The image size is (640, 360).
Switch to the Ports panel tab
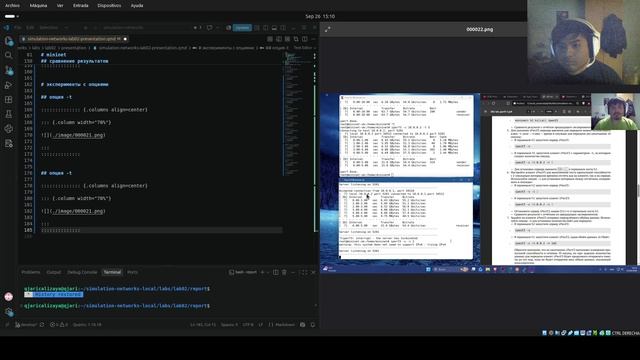click(132, 272)
